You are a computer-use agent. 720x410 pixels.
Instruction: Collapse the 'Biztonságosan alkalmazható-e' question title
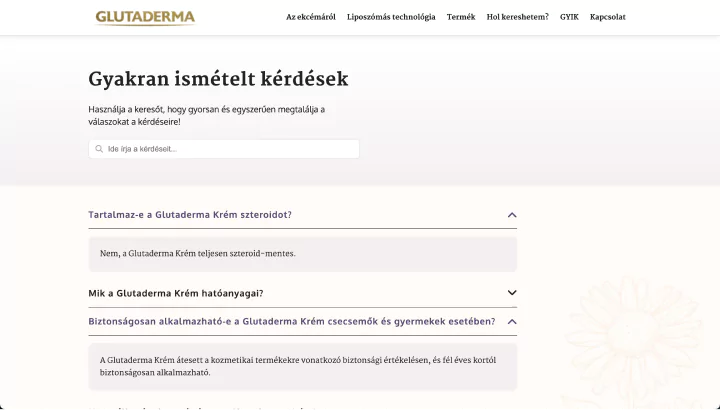coord(292,322)
